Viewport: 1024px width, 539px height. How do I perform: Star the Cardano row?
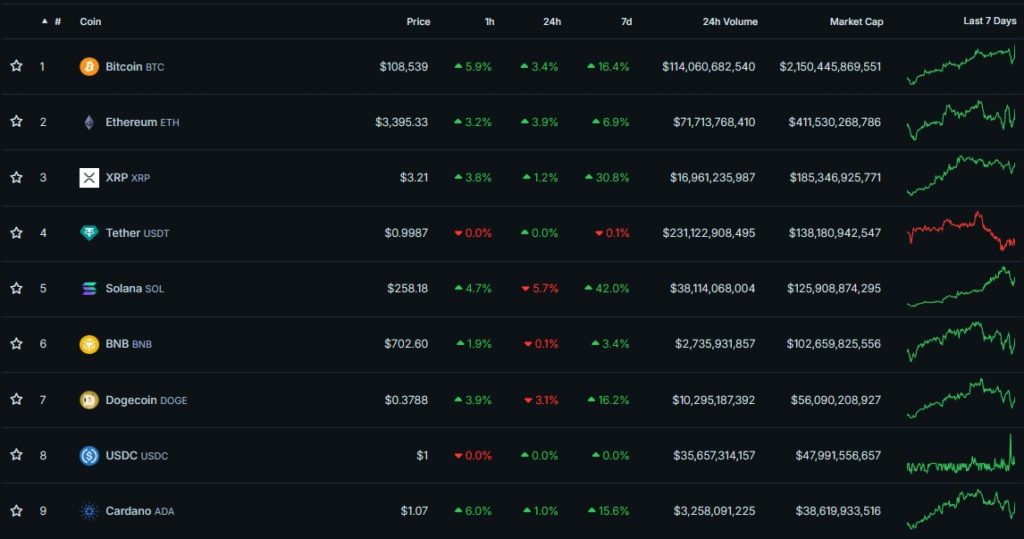pyautogui.click(x=16, y=510)
